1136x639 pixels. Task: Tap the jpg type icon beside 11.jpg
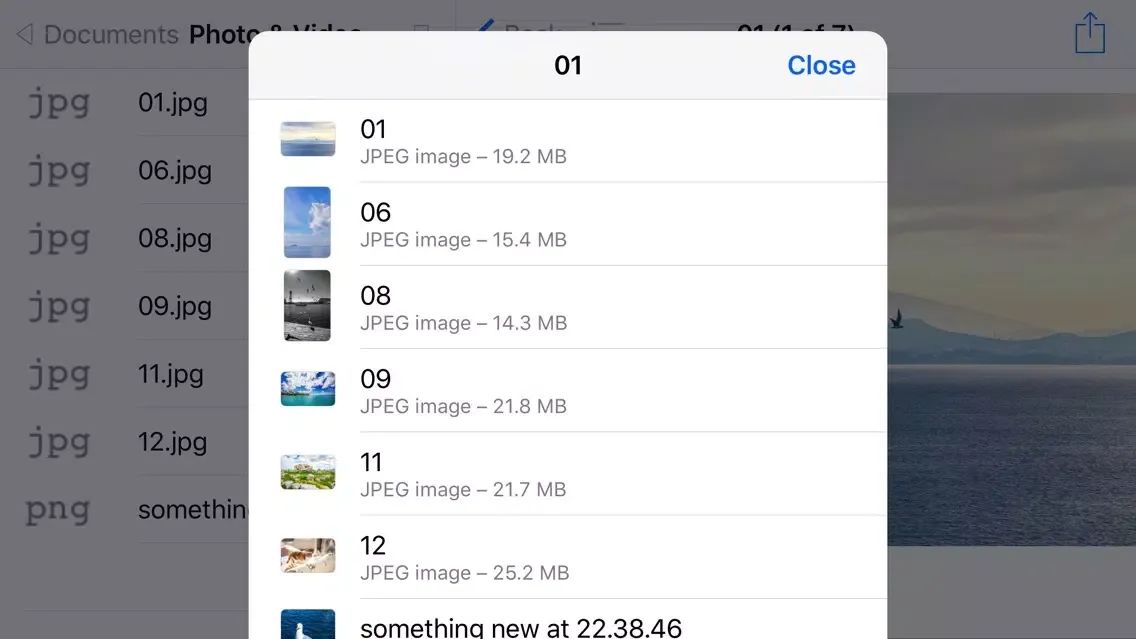pyautogui.click(x=59, y=374)
